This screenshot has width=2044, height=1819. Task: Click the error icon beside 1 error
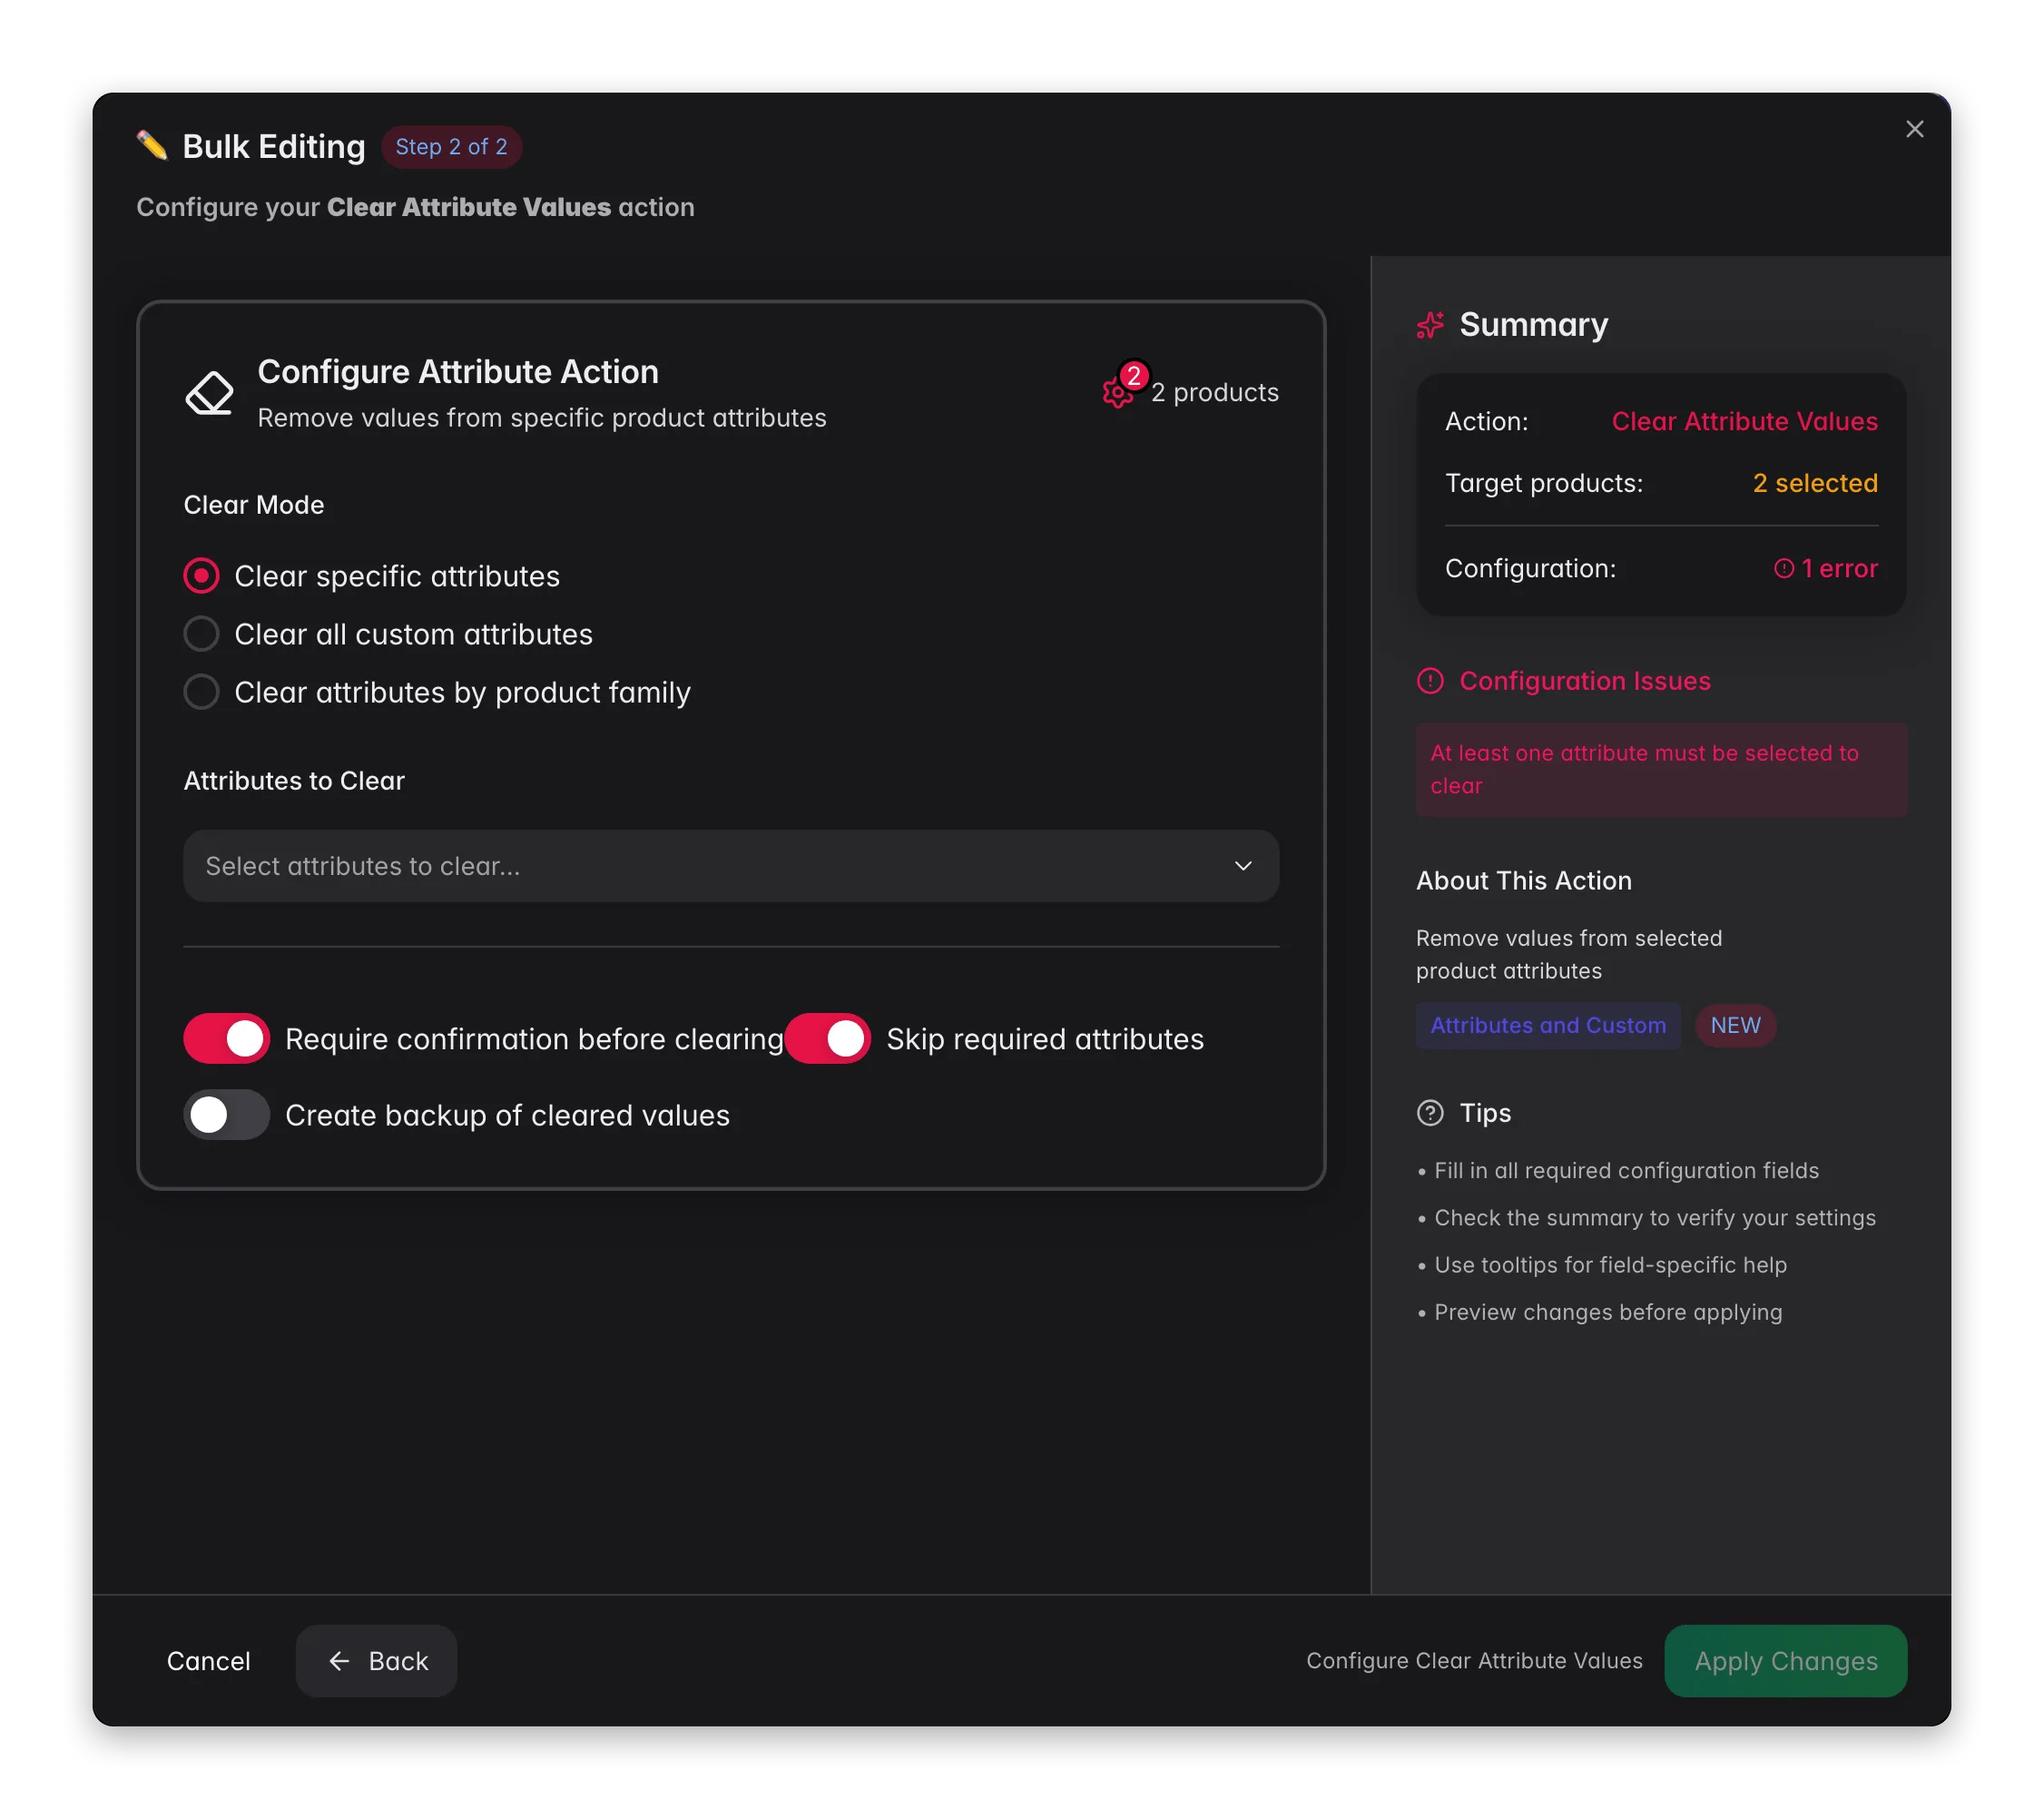click(1783, 568)
